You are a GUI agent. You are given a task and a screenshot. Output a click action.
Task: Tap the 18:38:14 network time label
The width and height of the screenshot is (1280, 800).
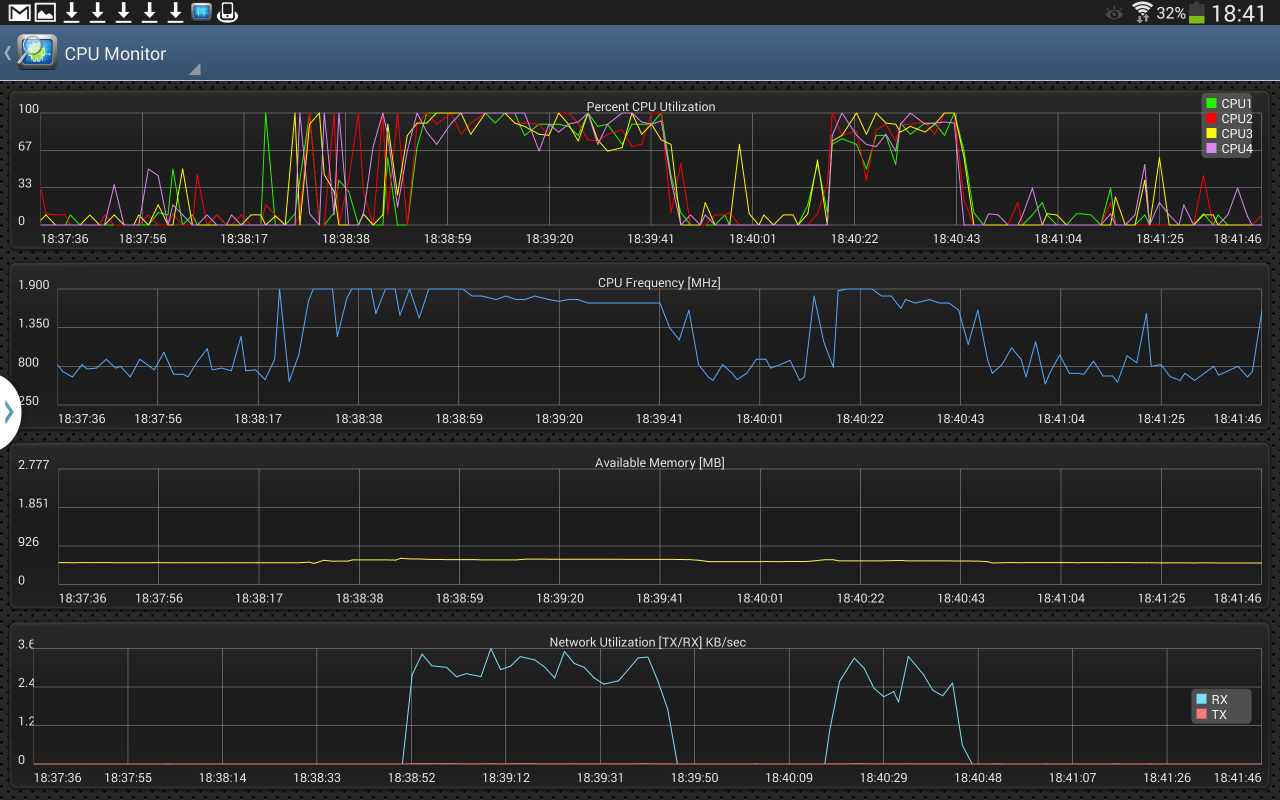[x=222, y=777]
